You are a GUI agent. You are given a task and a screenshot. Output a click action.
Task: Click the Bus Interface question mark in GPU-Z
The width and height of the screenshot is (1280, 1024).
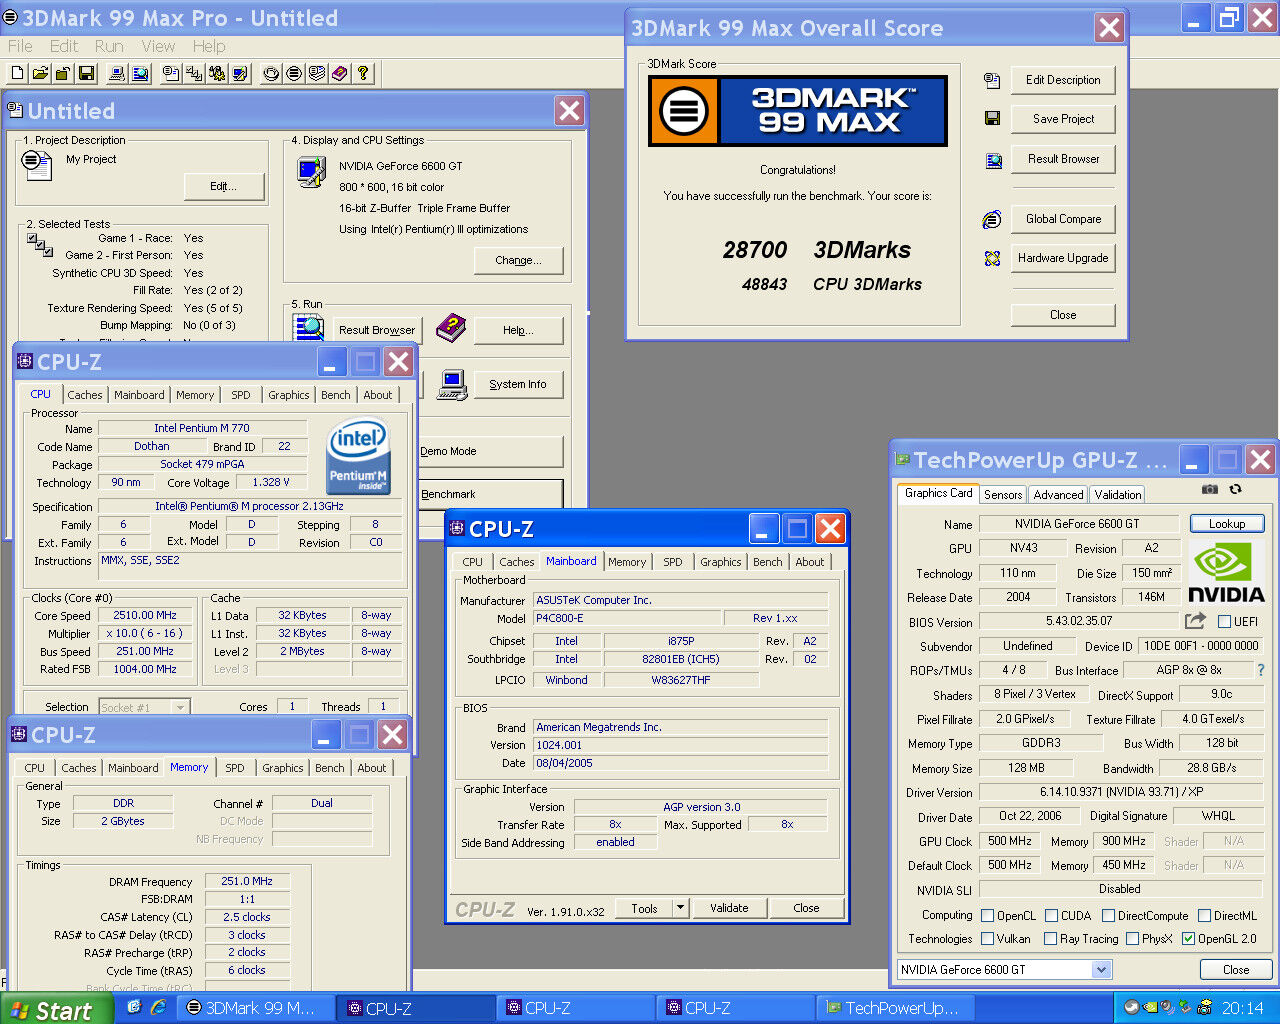pyautogui.click(x=1260, y=670)
